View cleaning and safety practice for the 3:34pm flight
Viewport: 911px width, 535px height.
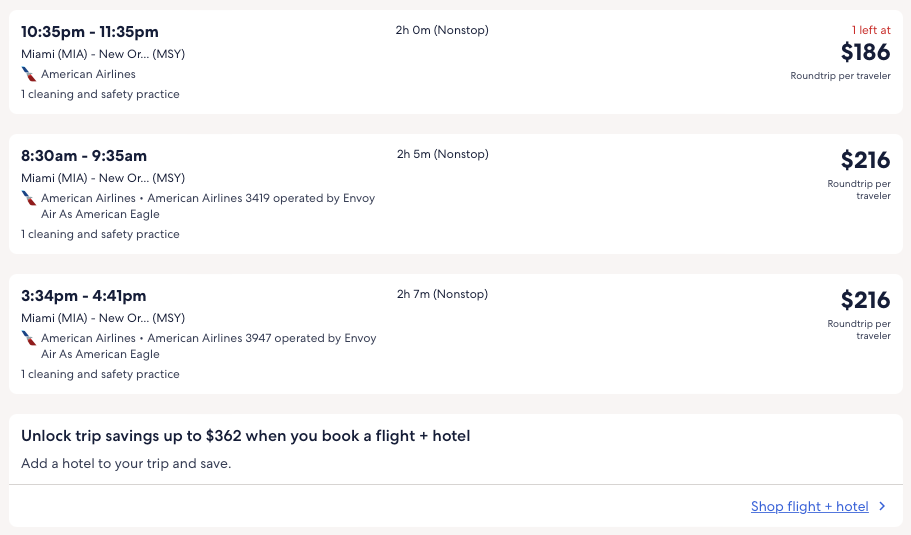(x=100, y=374)
